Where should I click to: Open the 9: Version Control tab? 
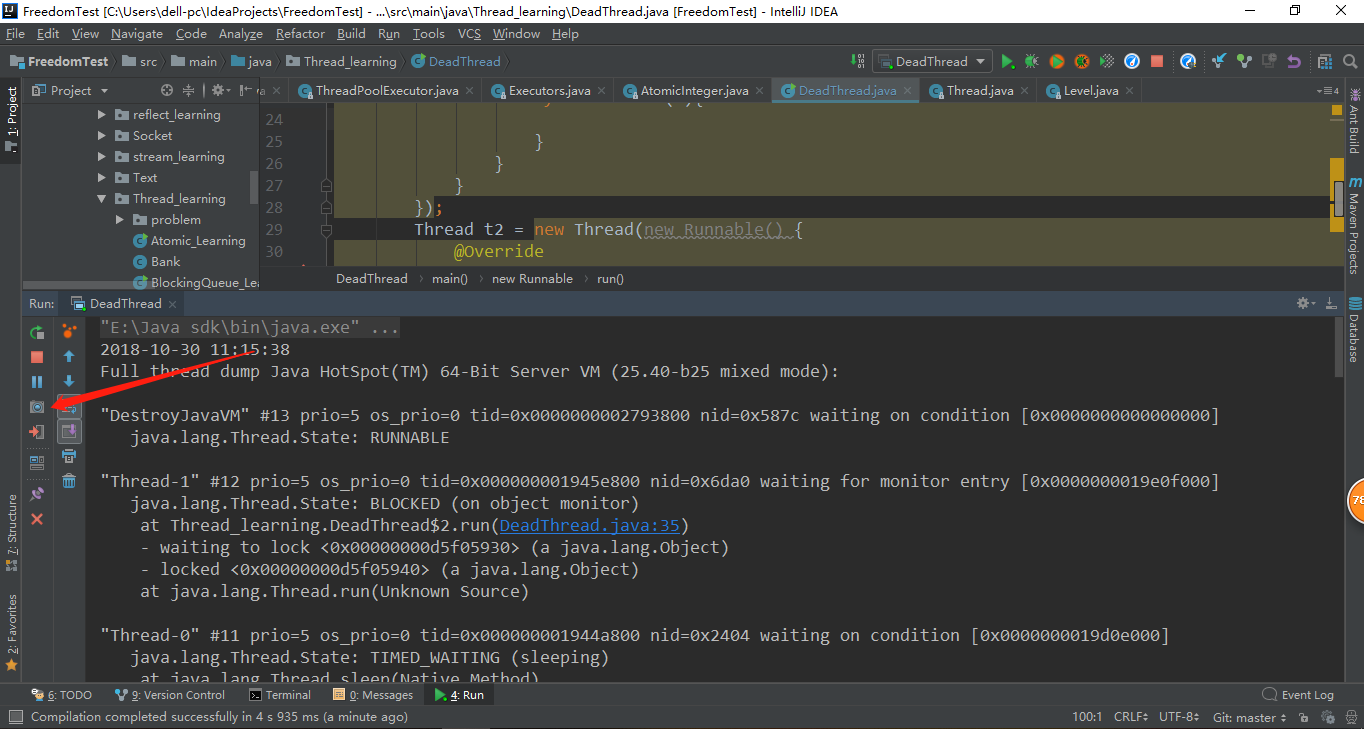170,695
